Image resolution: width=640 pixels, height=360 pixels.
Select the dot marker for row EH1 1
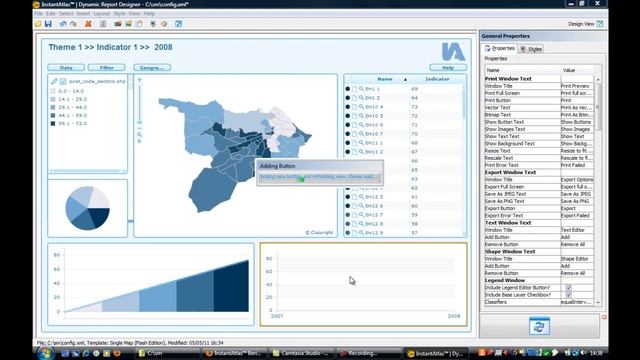tap(347, 89)
